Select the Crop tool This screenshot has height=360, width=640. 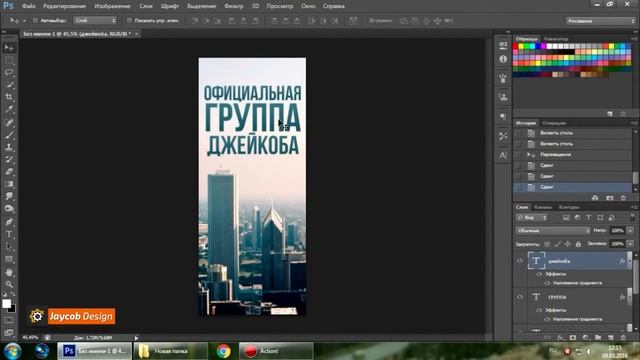point(9,97)
